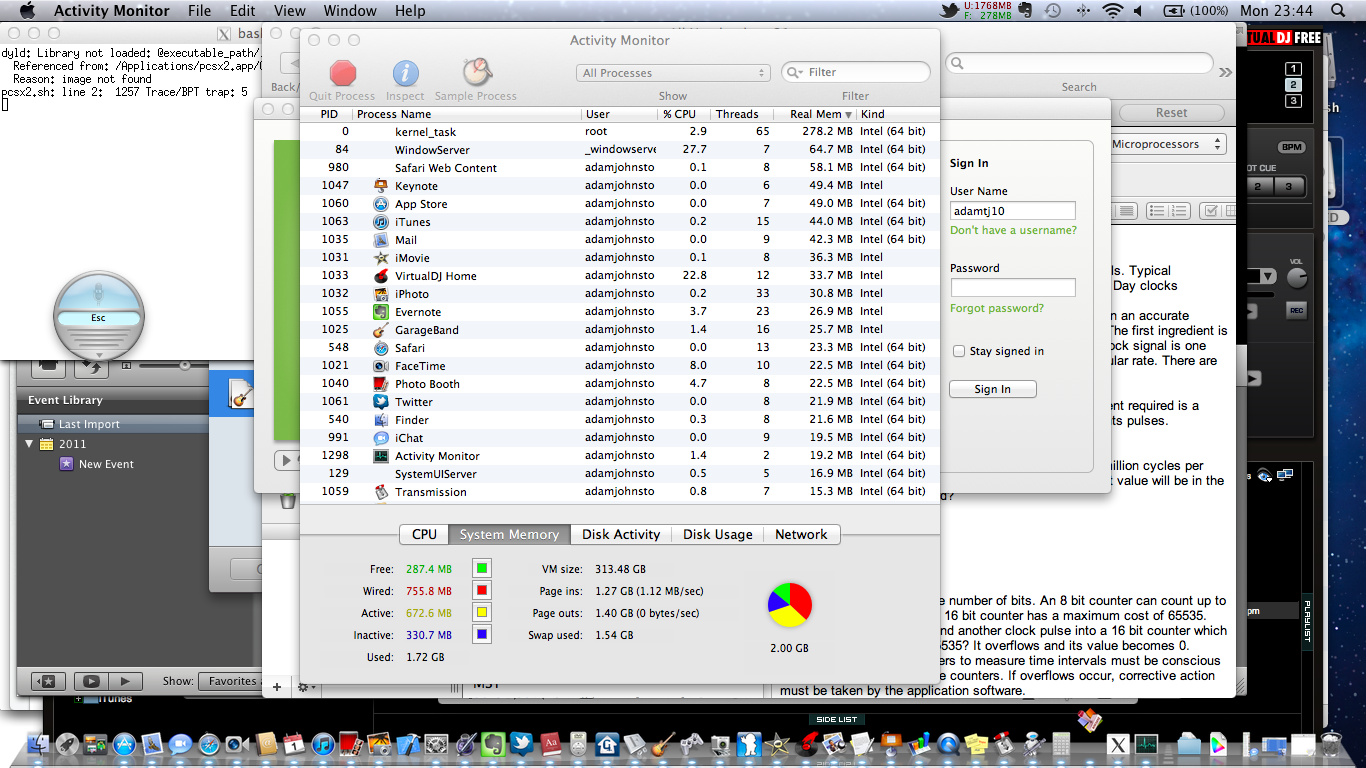Tick the Stay signed in checkbox
Image resolution: width=1366 pixels, height=768 pixels.
959,351
